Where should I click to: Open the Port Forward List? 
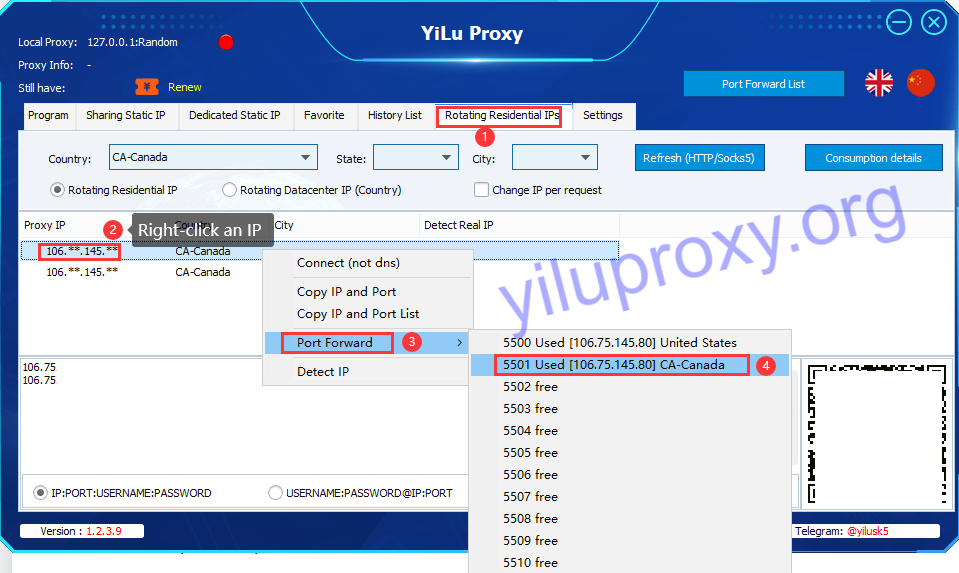(763, 84)
